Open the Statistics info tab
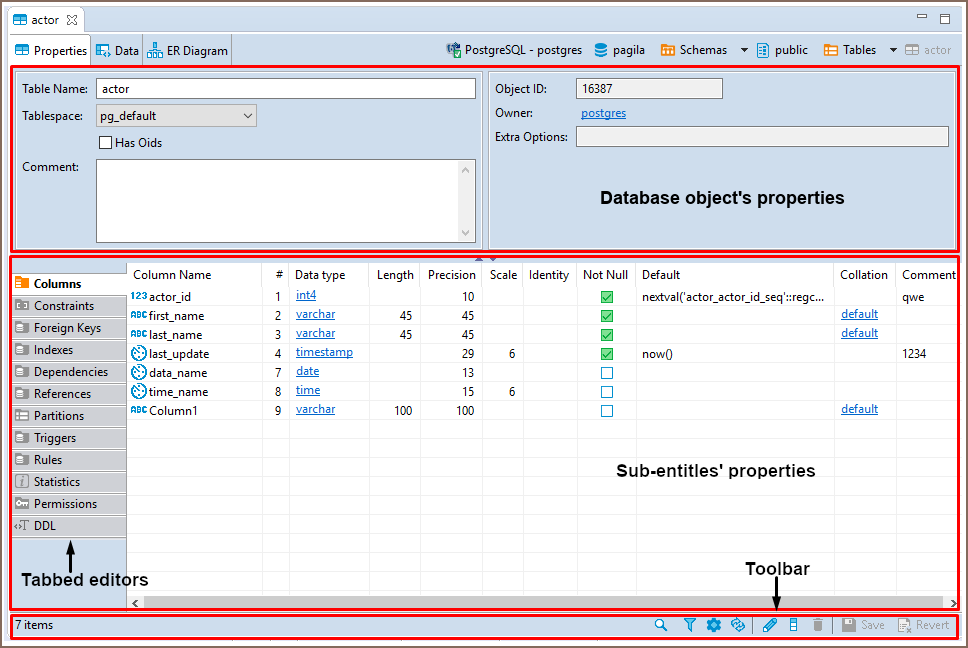The width and height of the screenshot is (968, 648). click(57, 482)
